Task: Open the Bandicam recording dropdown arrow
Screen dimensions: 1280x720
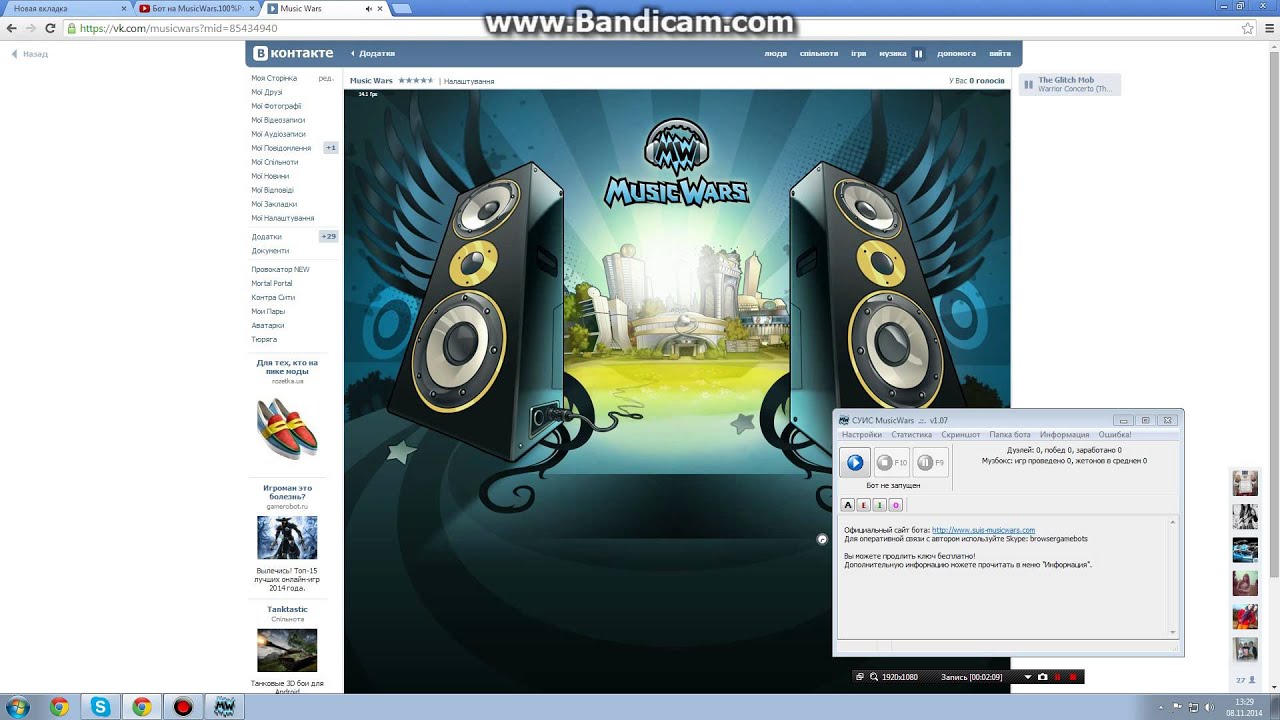Action: [x=1027, y=677]
